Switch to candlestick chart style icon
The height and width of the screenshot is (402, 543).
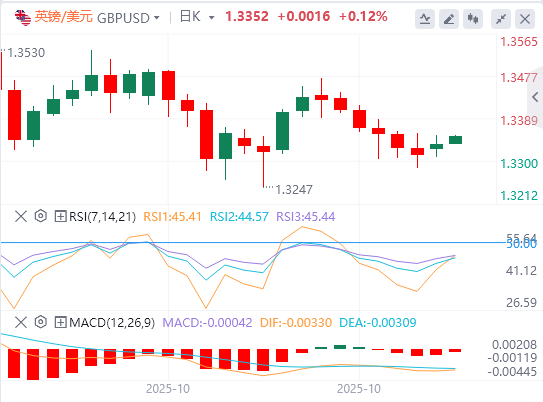coord(473,19)
